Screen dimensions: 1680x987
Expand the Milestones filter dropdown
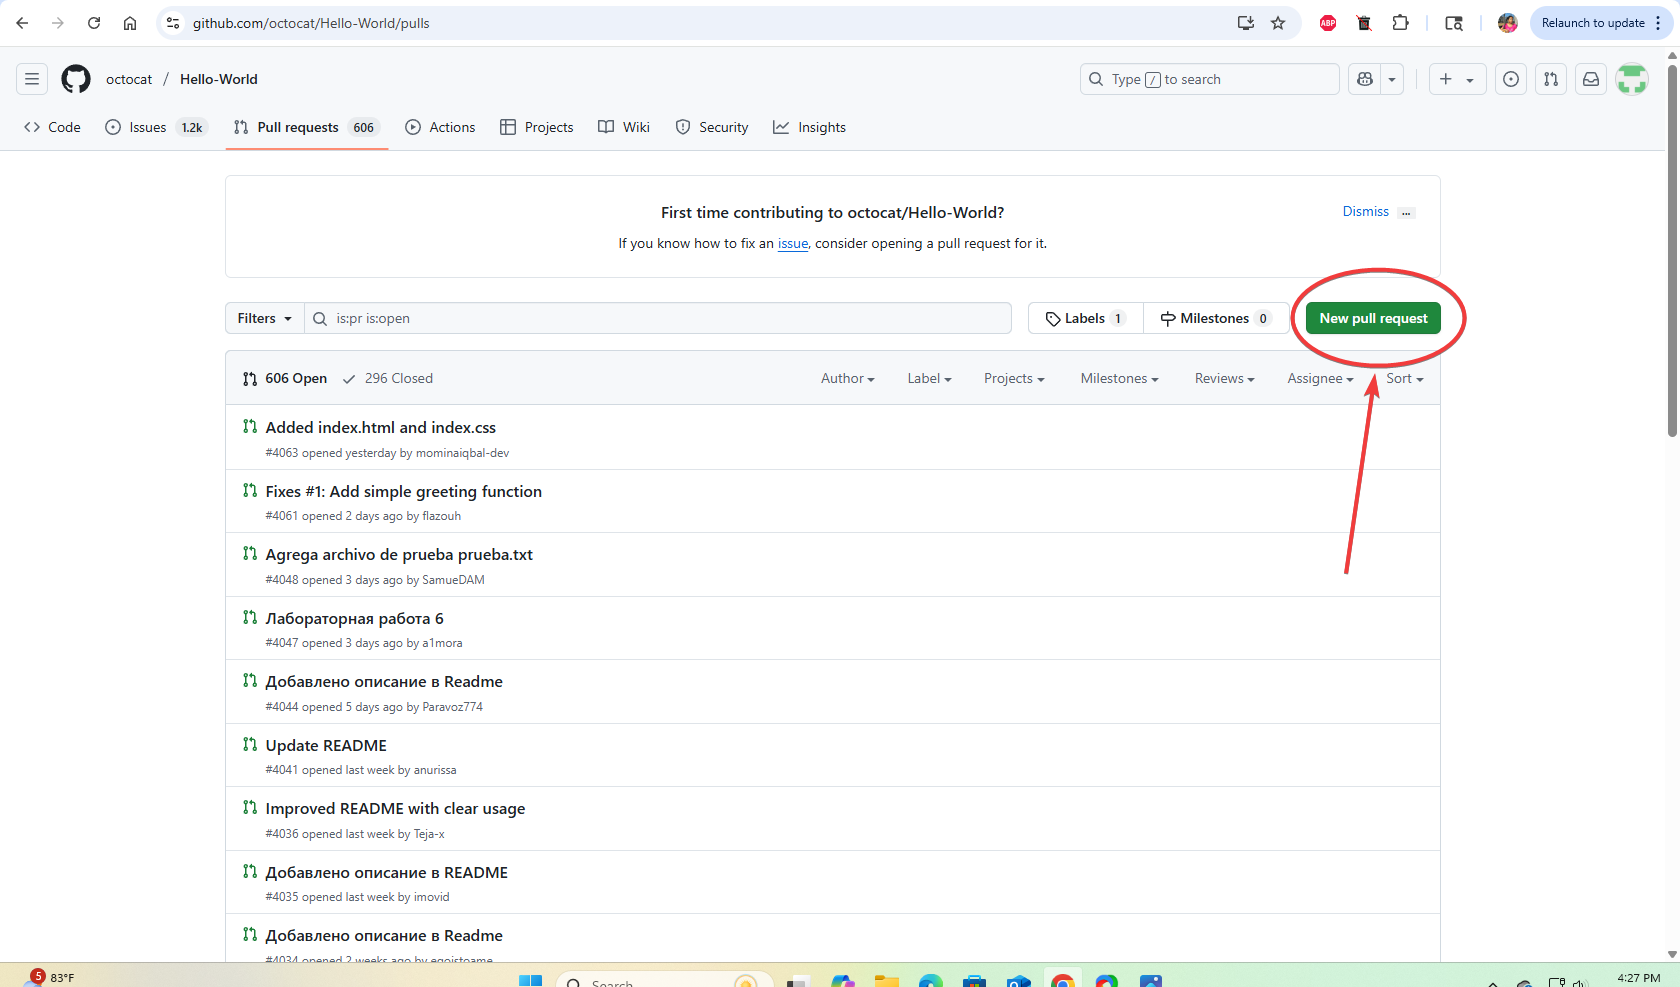point(1119,378)
